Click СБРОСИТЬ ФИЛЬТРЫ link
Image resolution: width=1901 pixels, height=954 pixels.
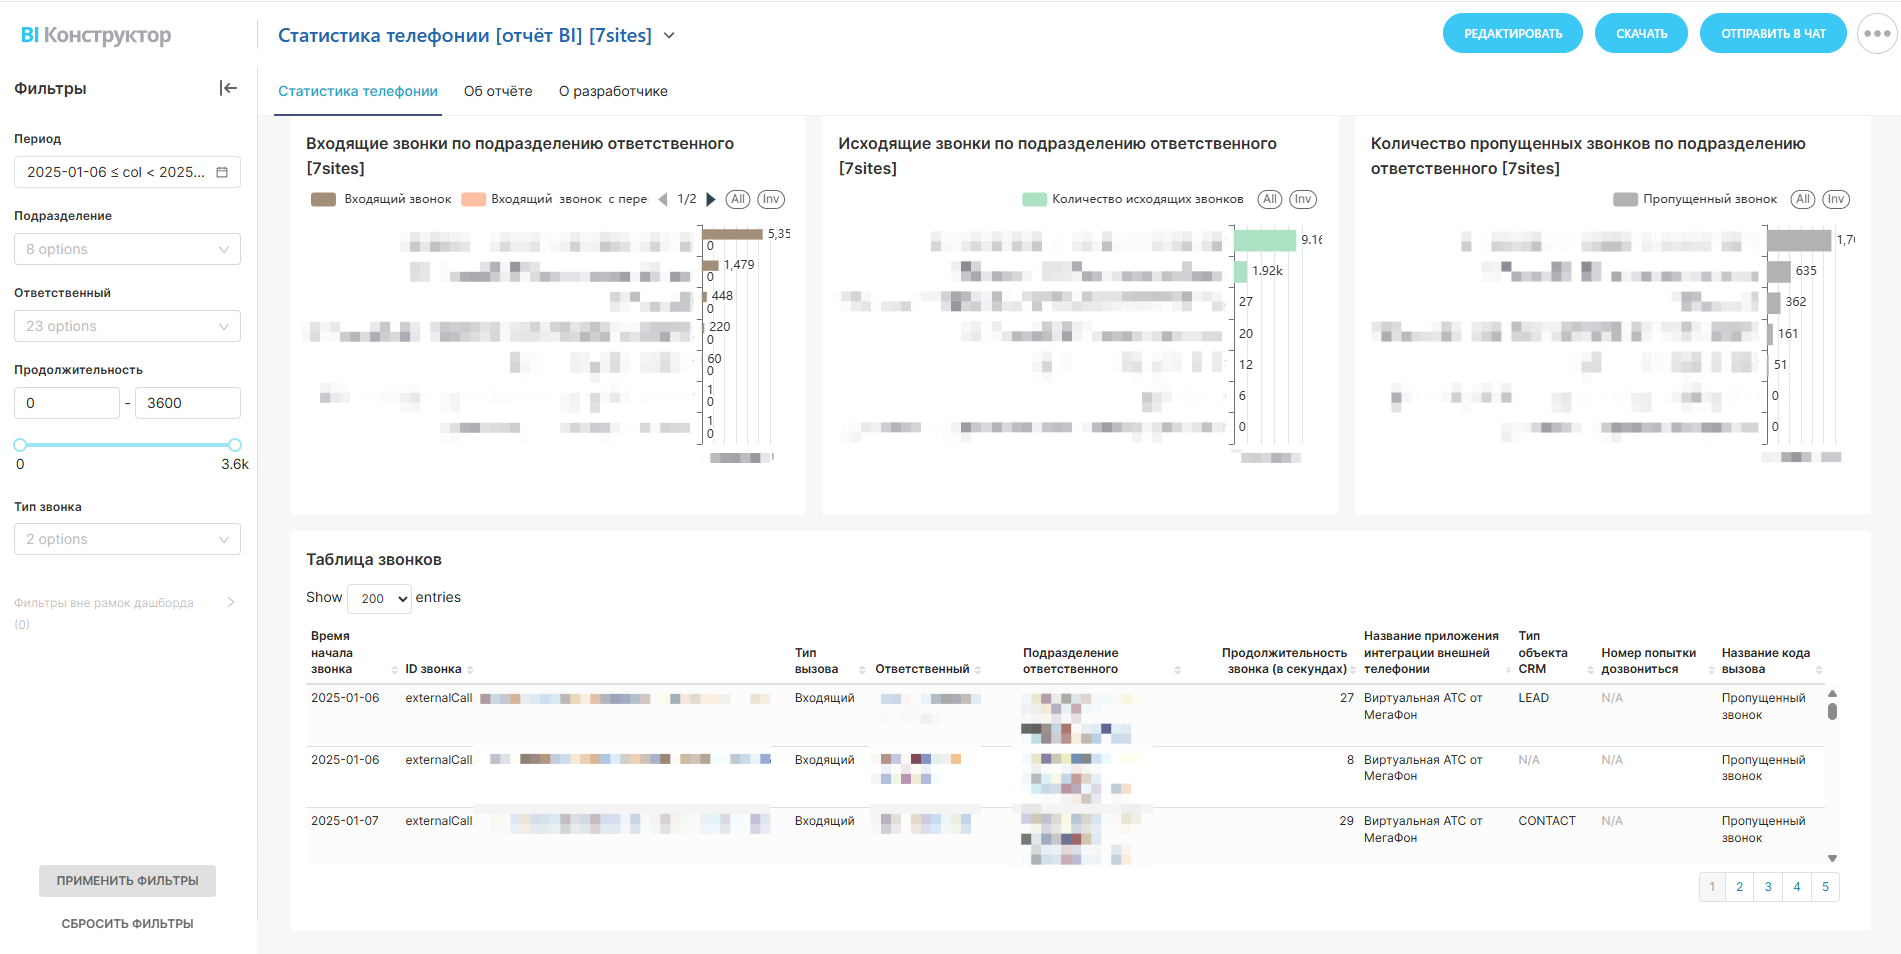pos(127,924)
